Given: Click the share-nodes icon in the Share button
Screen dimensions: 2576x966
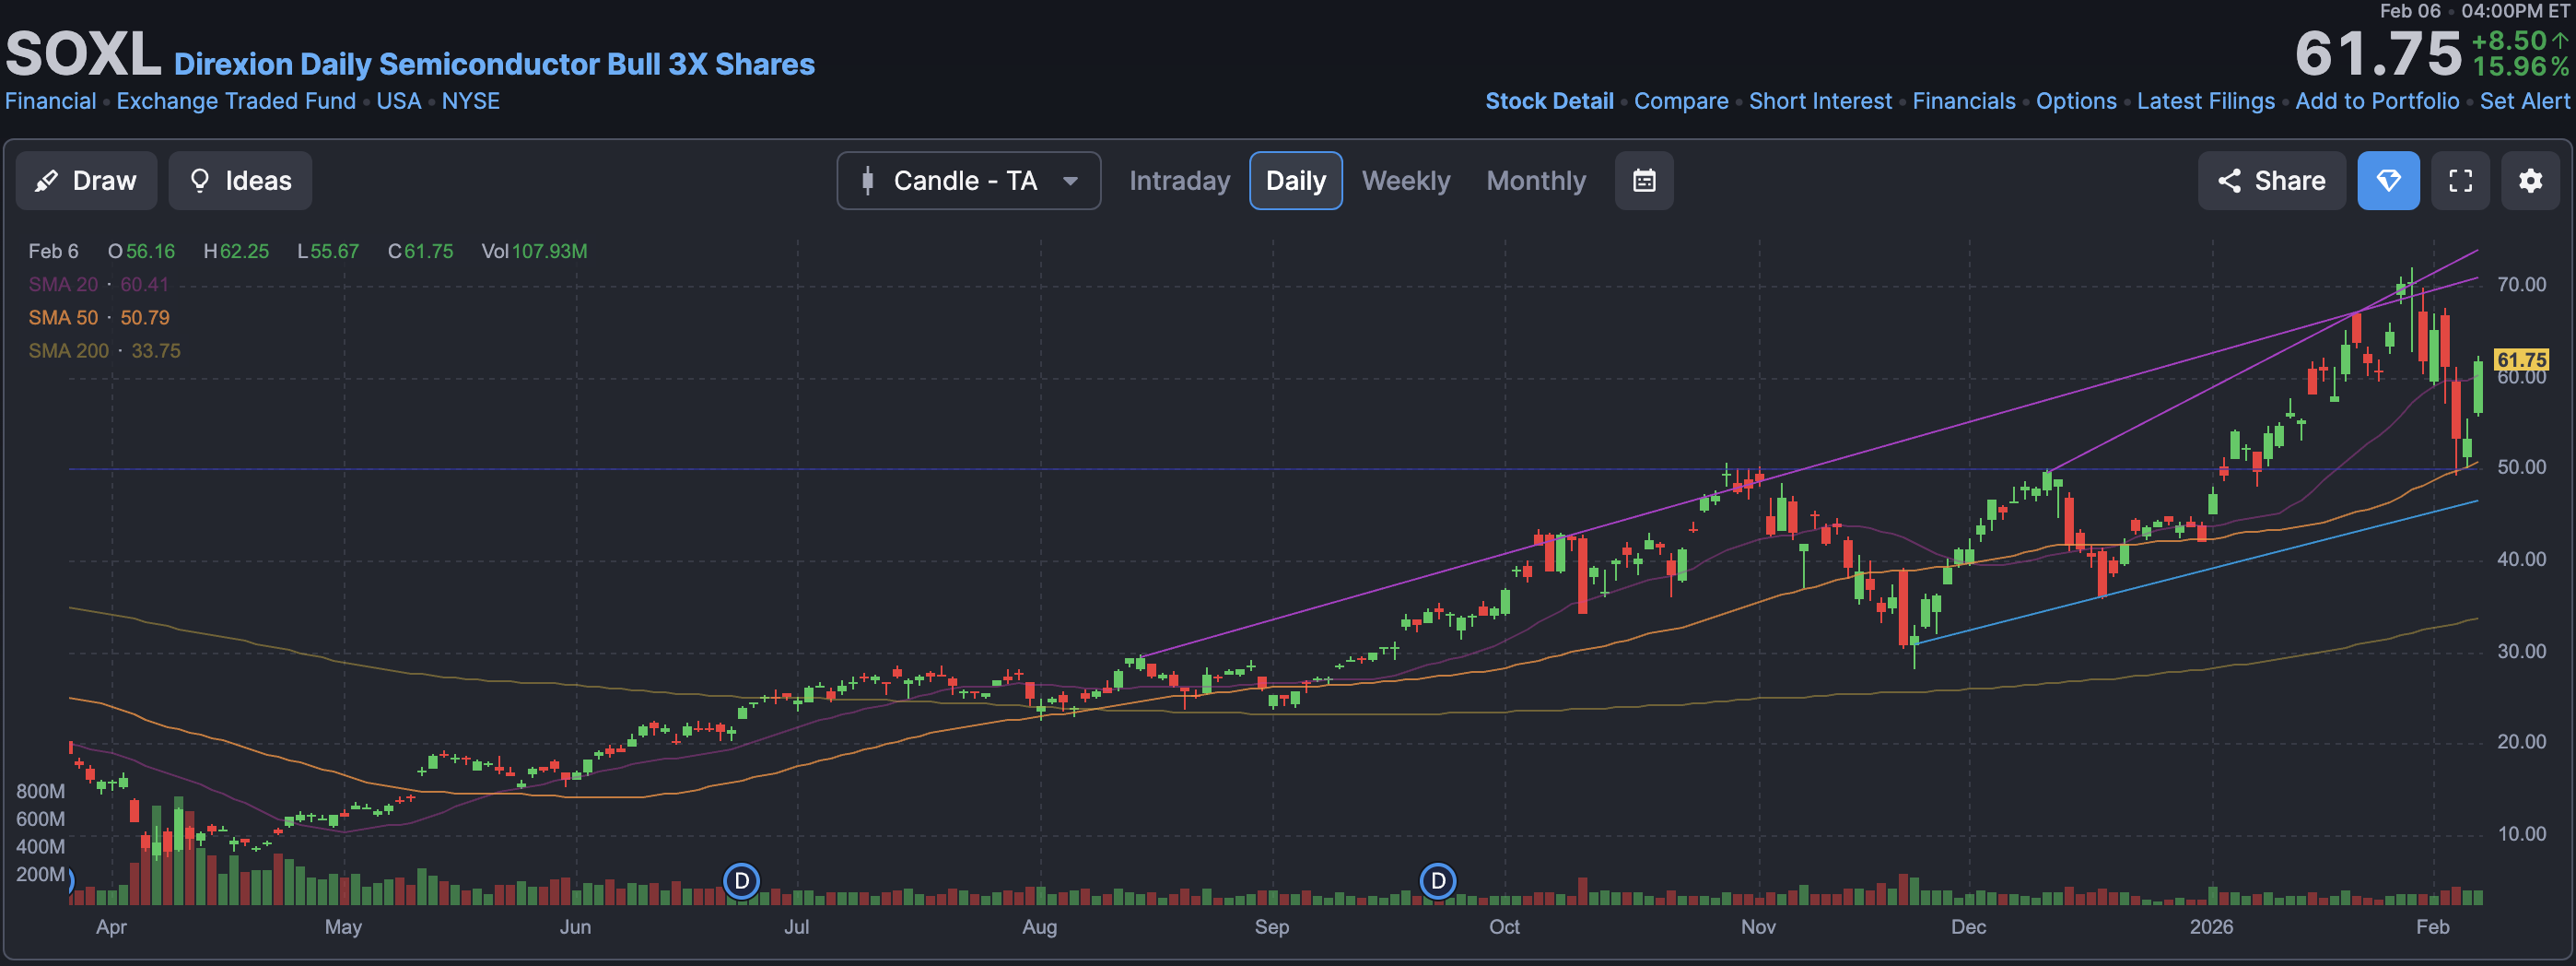Looking at the screenshot, I should click(2228, 181).
